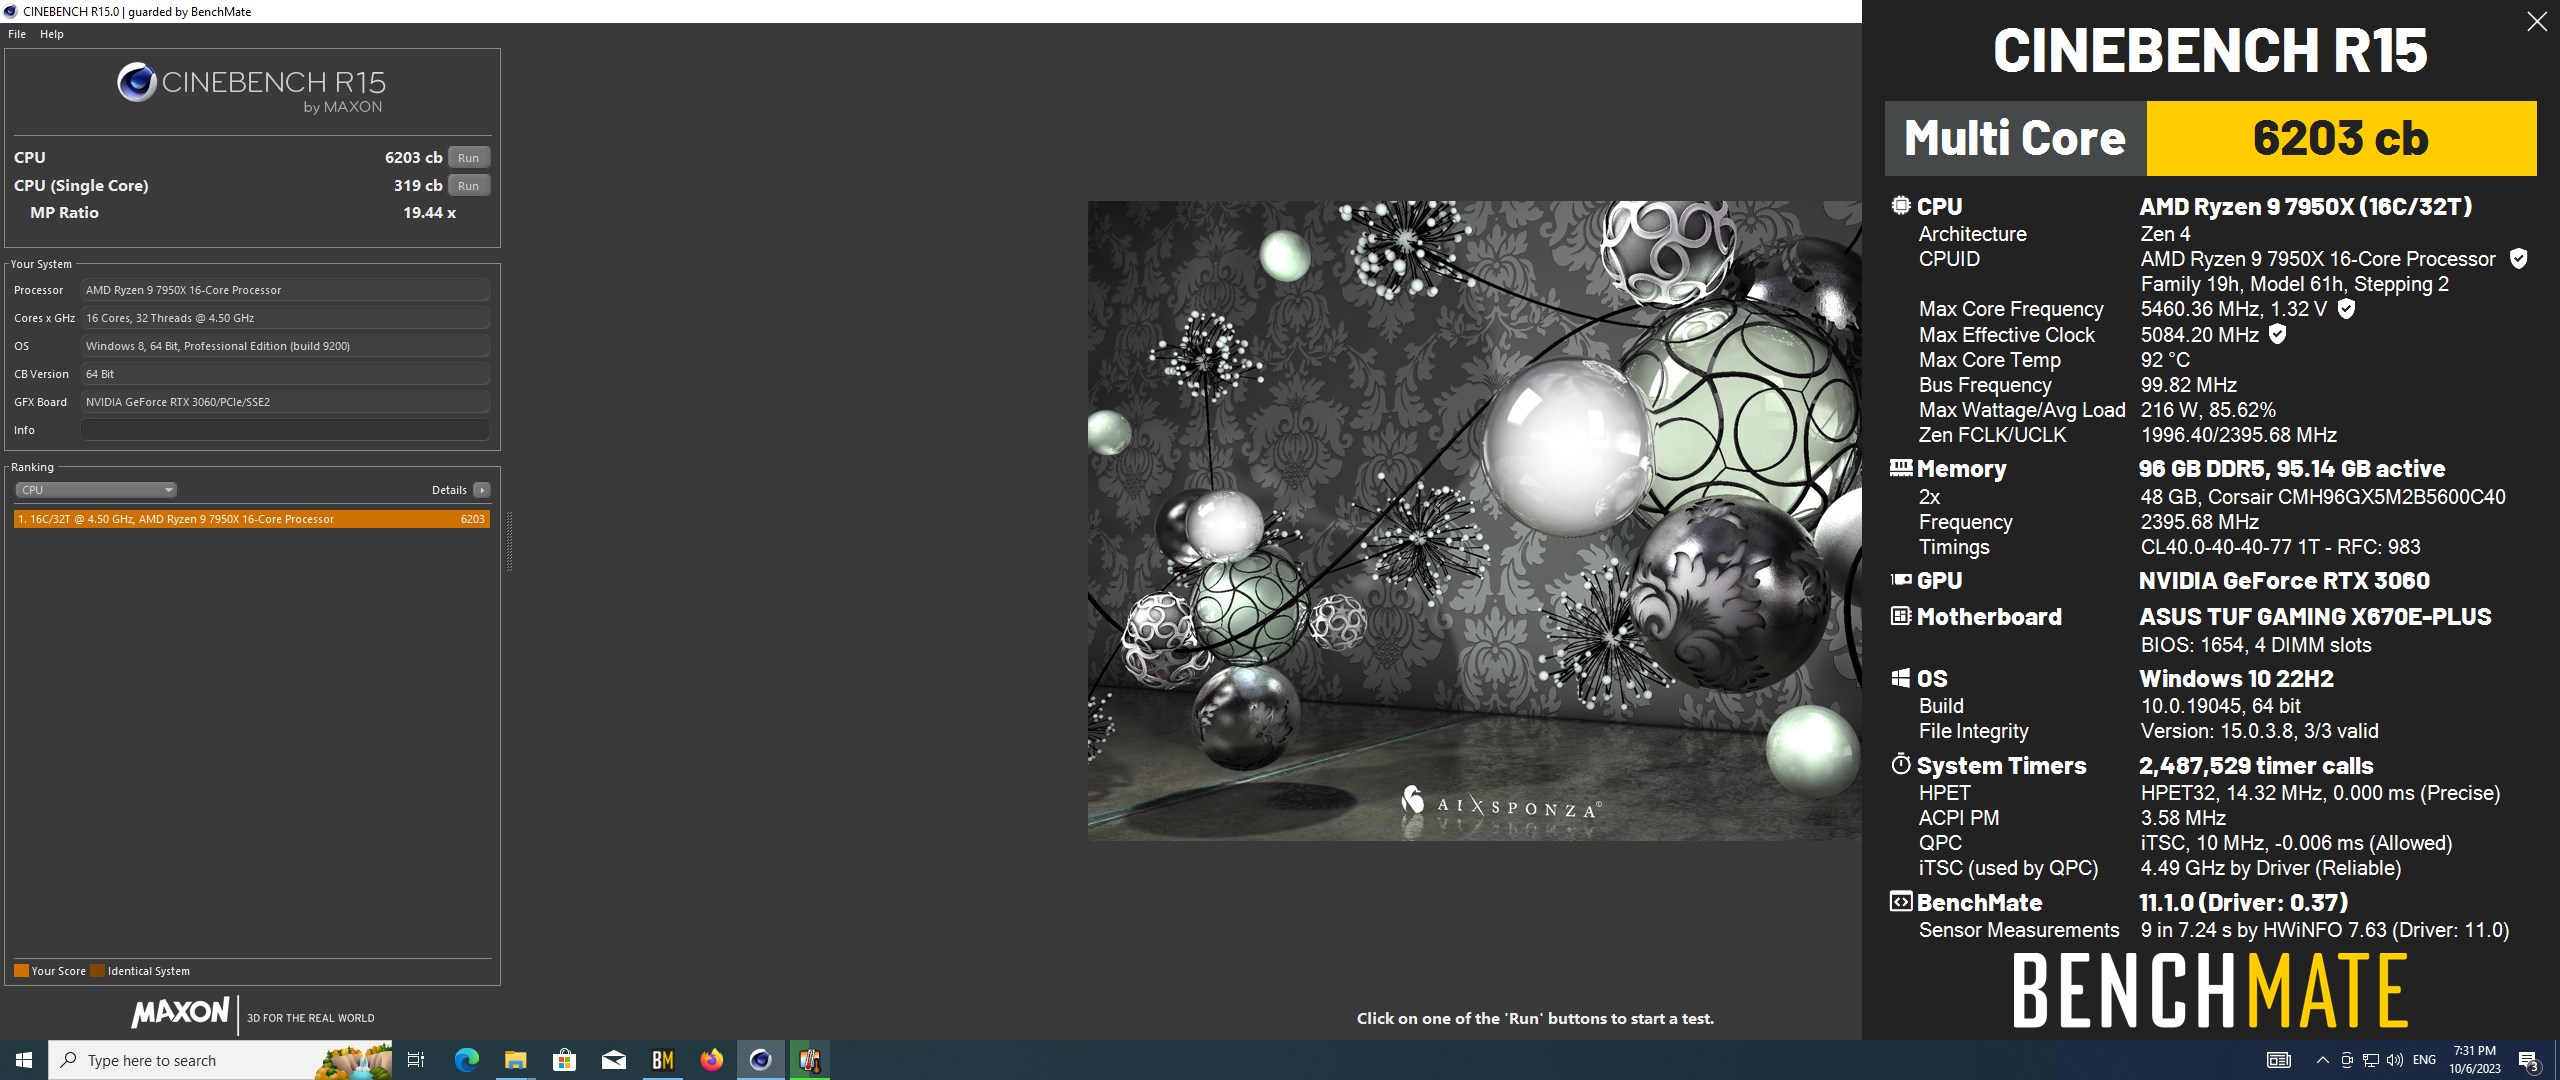Open the CPU ranking dropdown

96,490
